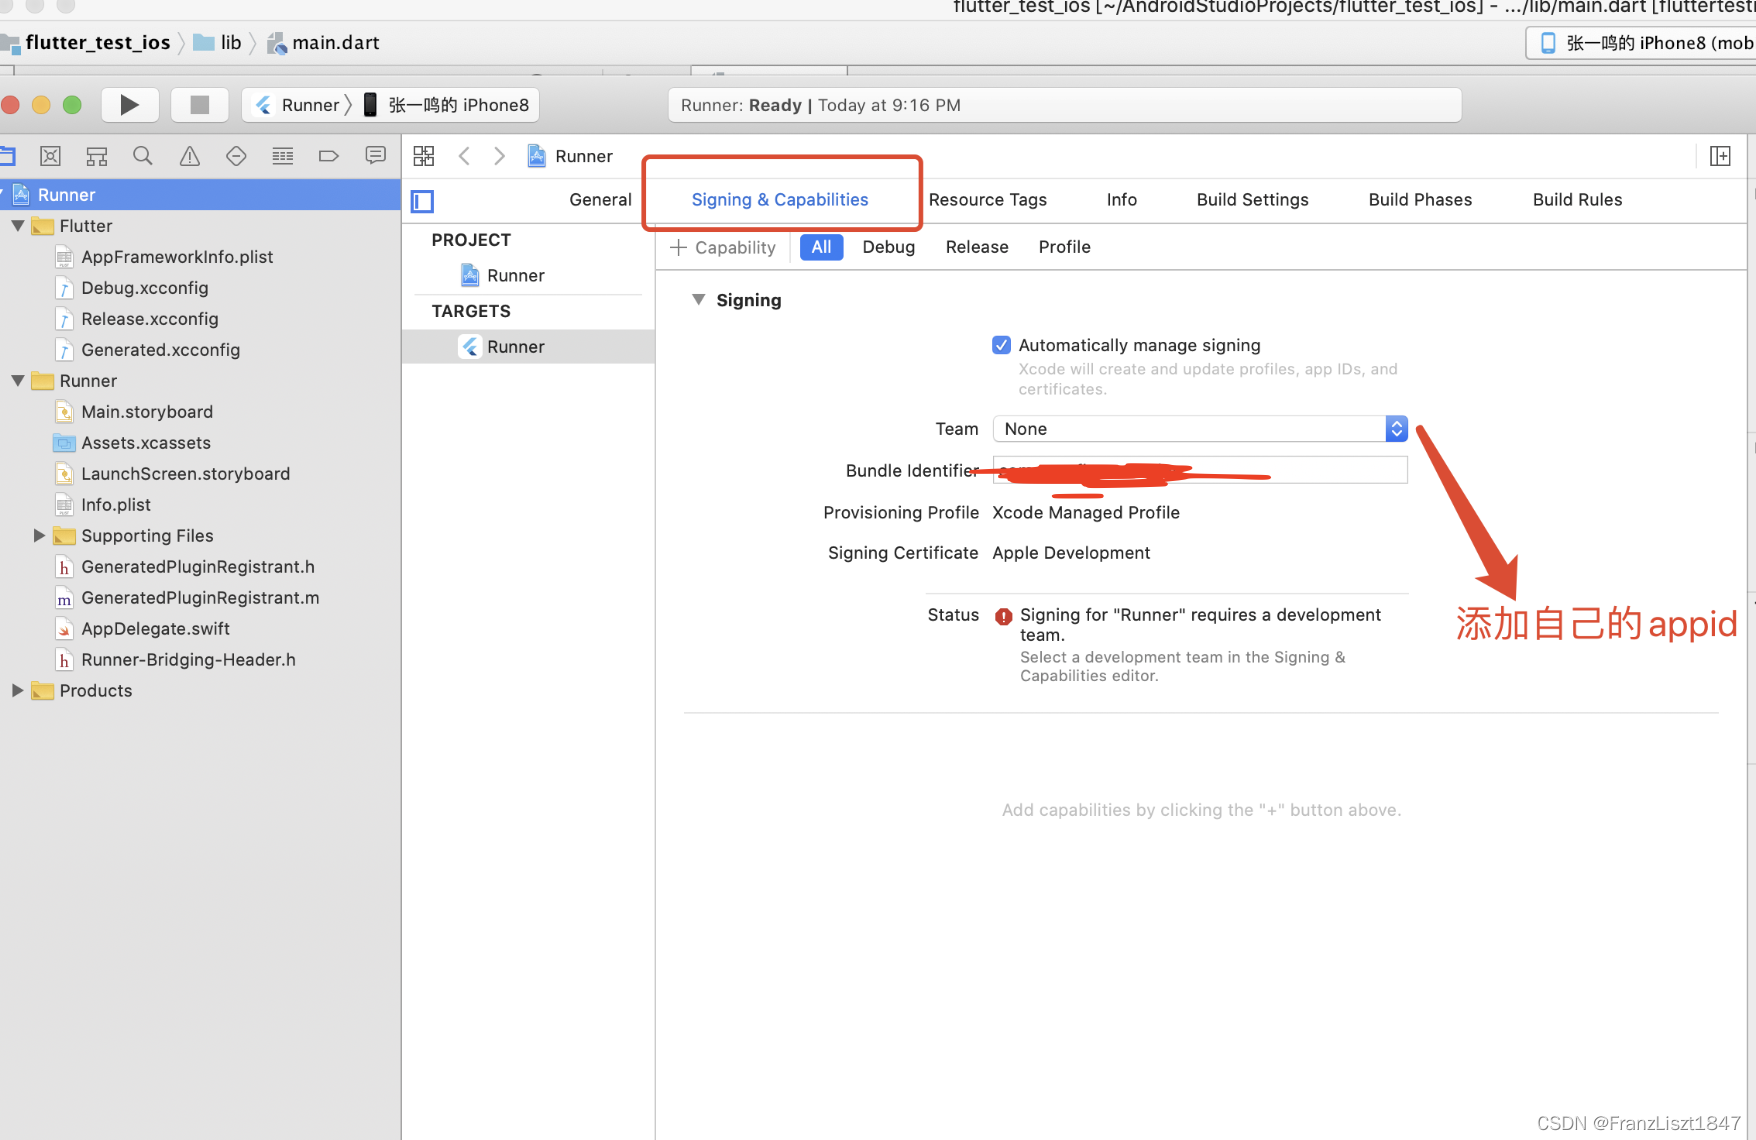
Task: Open the report navigator speech-bubble icon
Action: [x=376, y=156]
